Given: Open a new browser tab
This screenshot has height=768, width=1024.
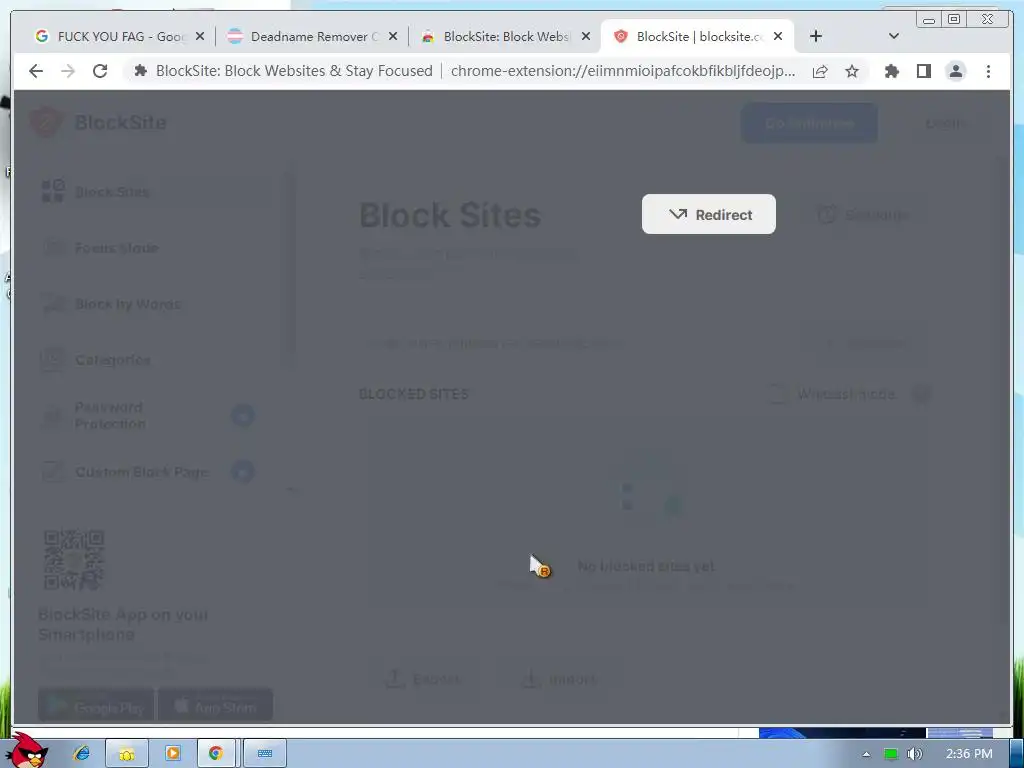Looking at the screenshot, I should 816,37.
